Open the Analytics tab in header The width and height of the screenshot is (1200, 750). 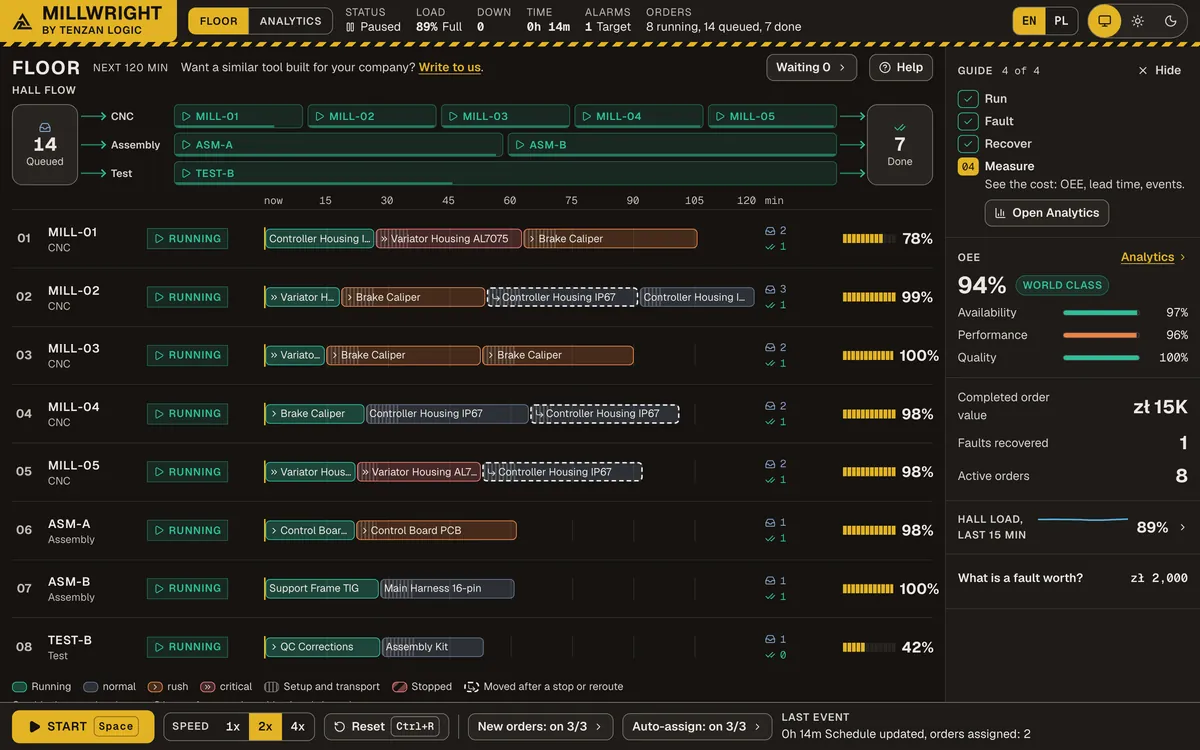pos(290,21)
